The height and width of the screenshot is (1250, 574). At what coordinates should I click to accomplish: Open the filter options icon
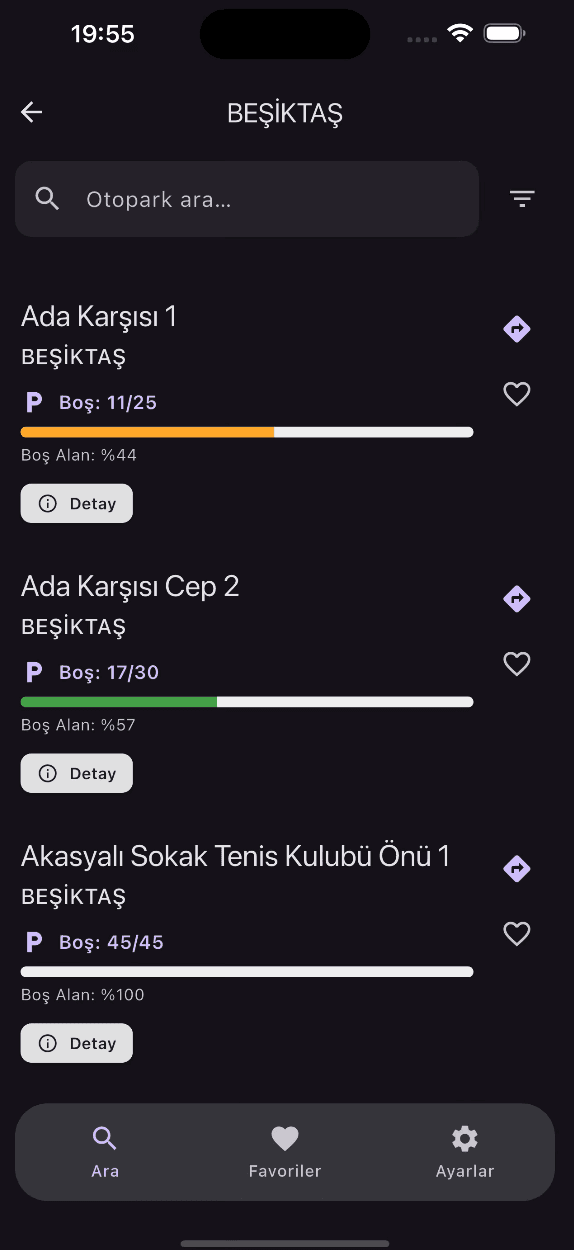[x=522, y=199]
